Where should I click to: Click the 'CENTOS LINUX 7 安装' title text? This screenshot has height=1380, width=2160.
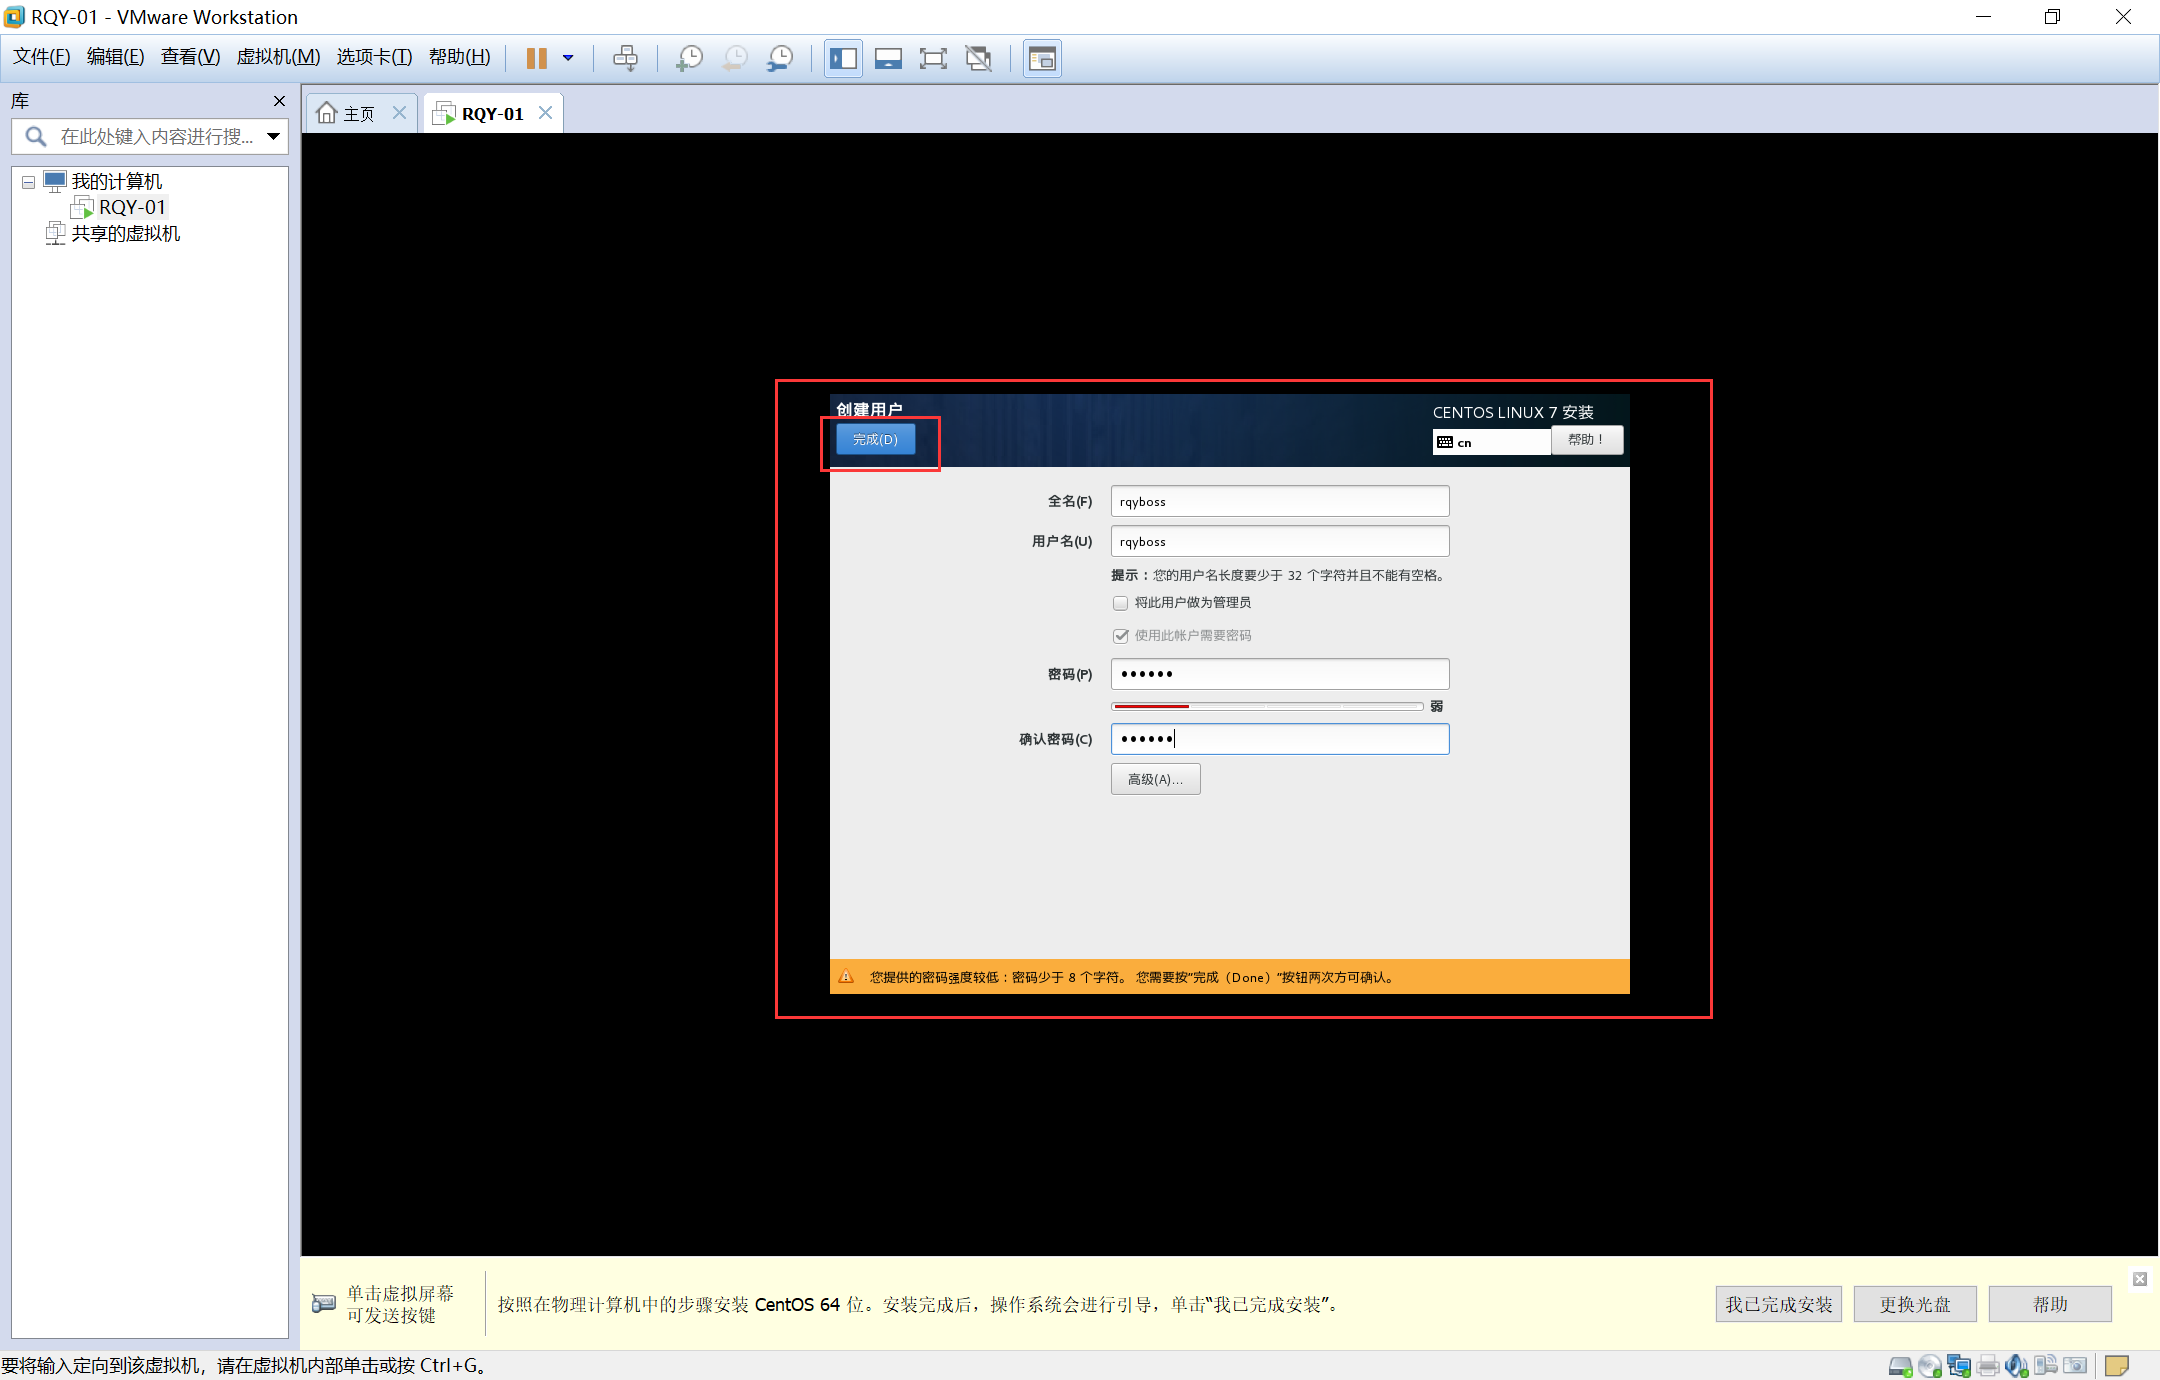(x=1513, y=412)
